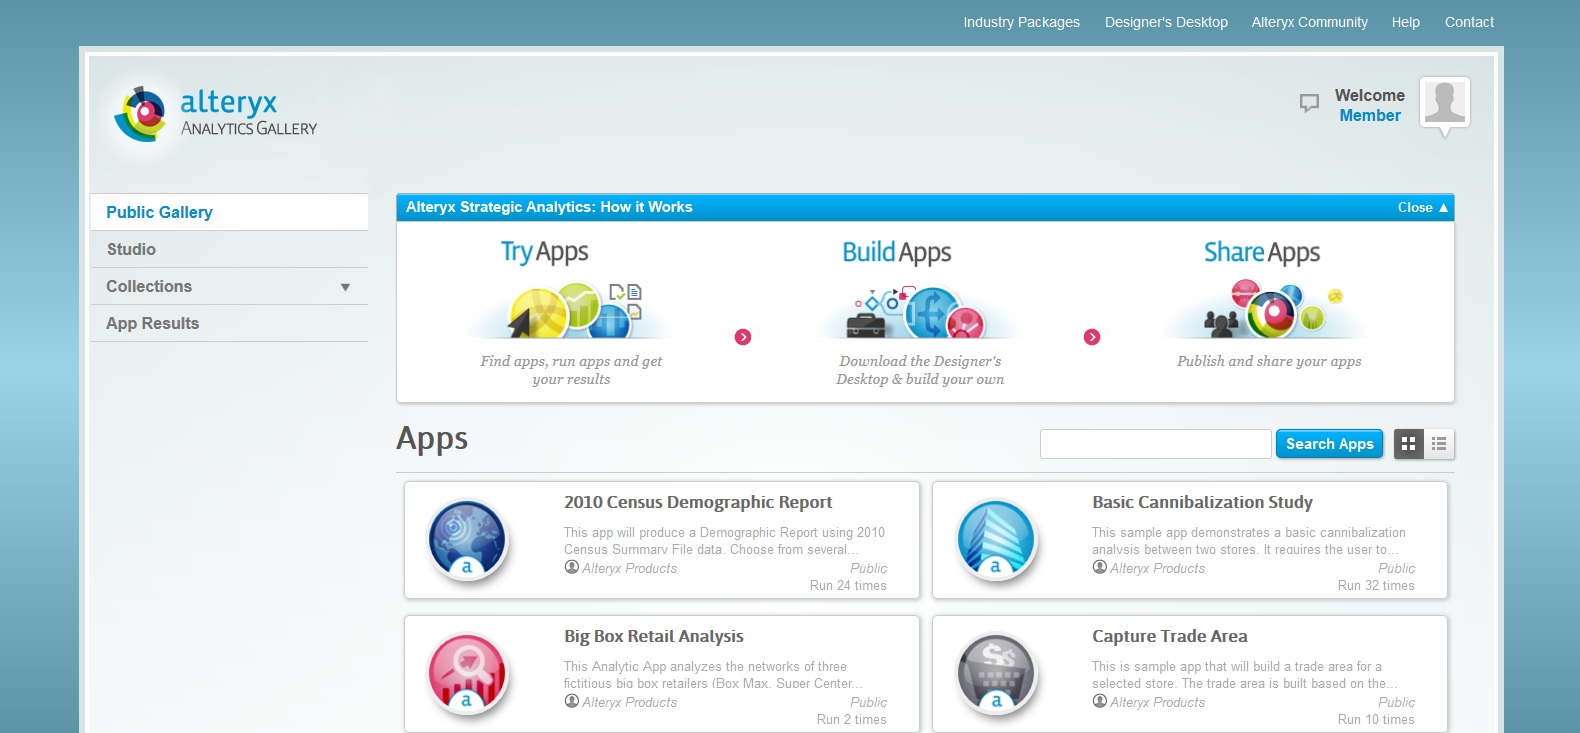Click the Alteryx Analytics Gallery logo
Image resolution: width=1580 pixels, height=733 pixels.
coord(216,114)
